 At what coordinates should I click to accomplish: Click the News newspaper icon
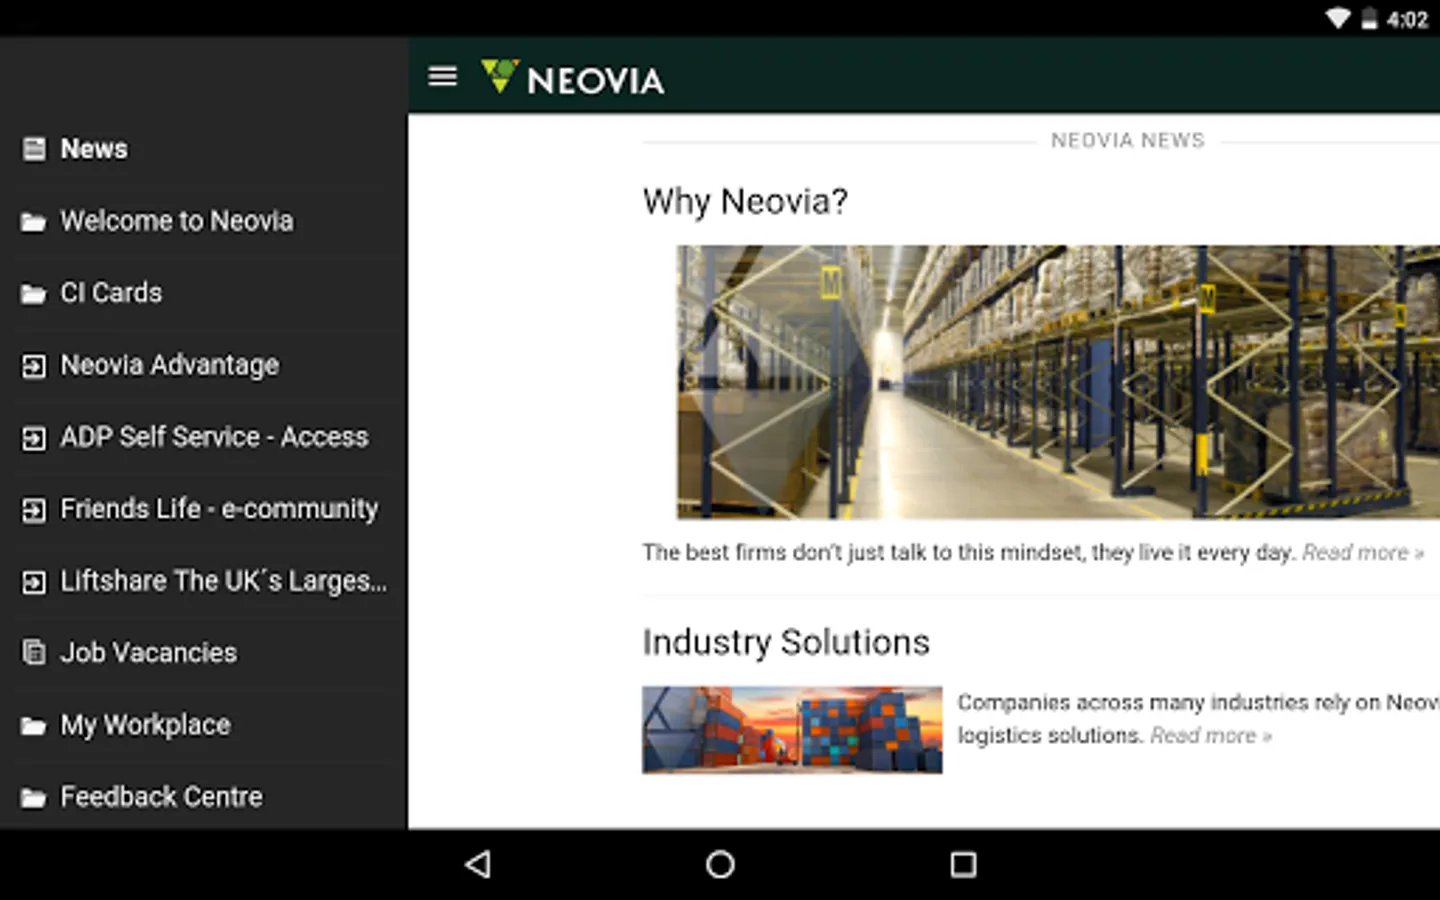point(34,149)
